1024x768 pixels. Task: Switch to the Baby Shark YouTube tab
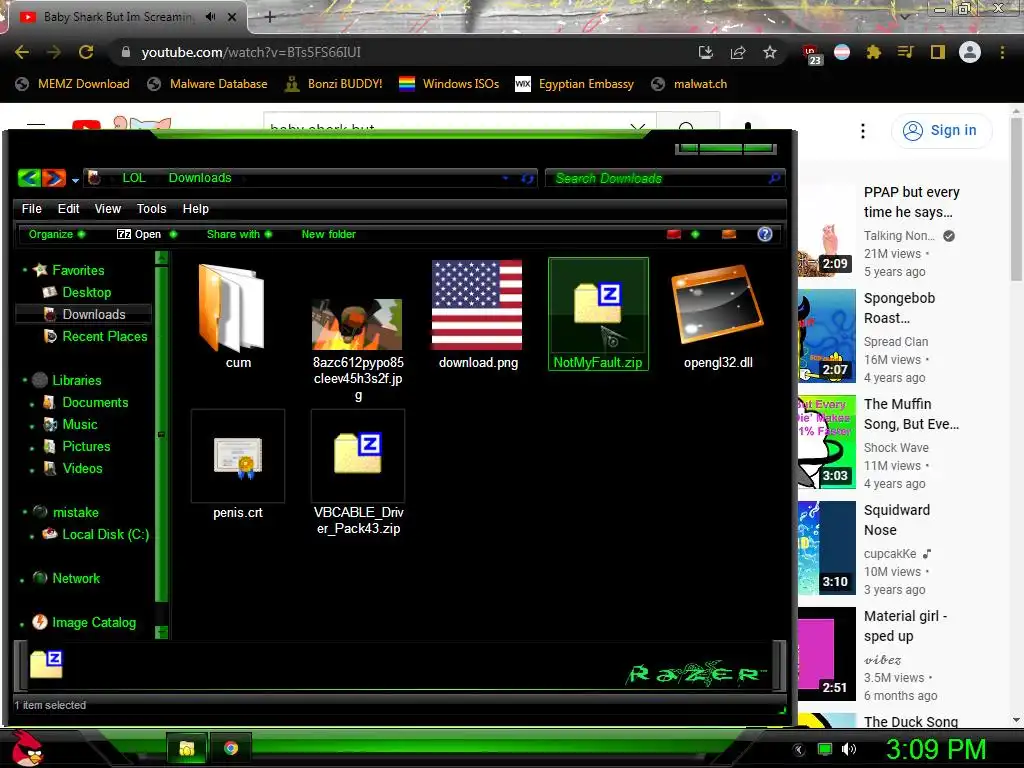[x=118, y=17]
